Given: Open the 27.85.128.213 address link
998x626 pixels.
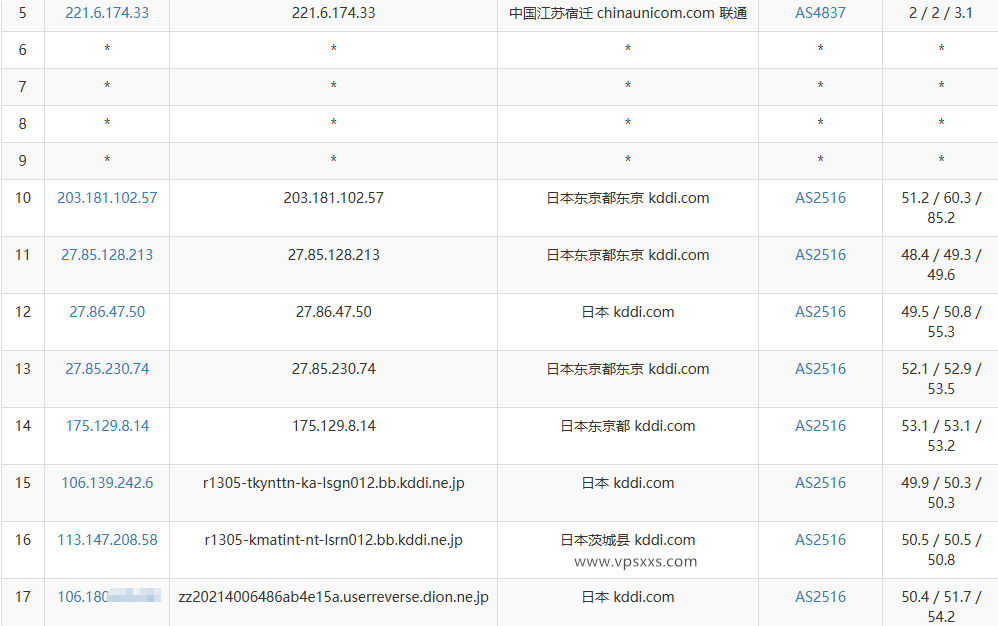Looking at the screenshot, I should coord(106,254).
